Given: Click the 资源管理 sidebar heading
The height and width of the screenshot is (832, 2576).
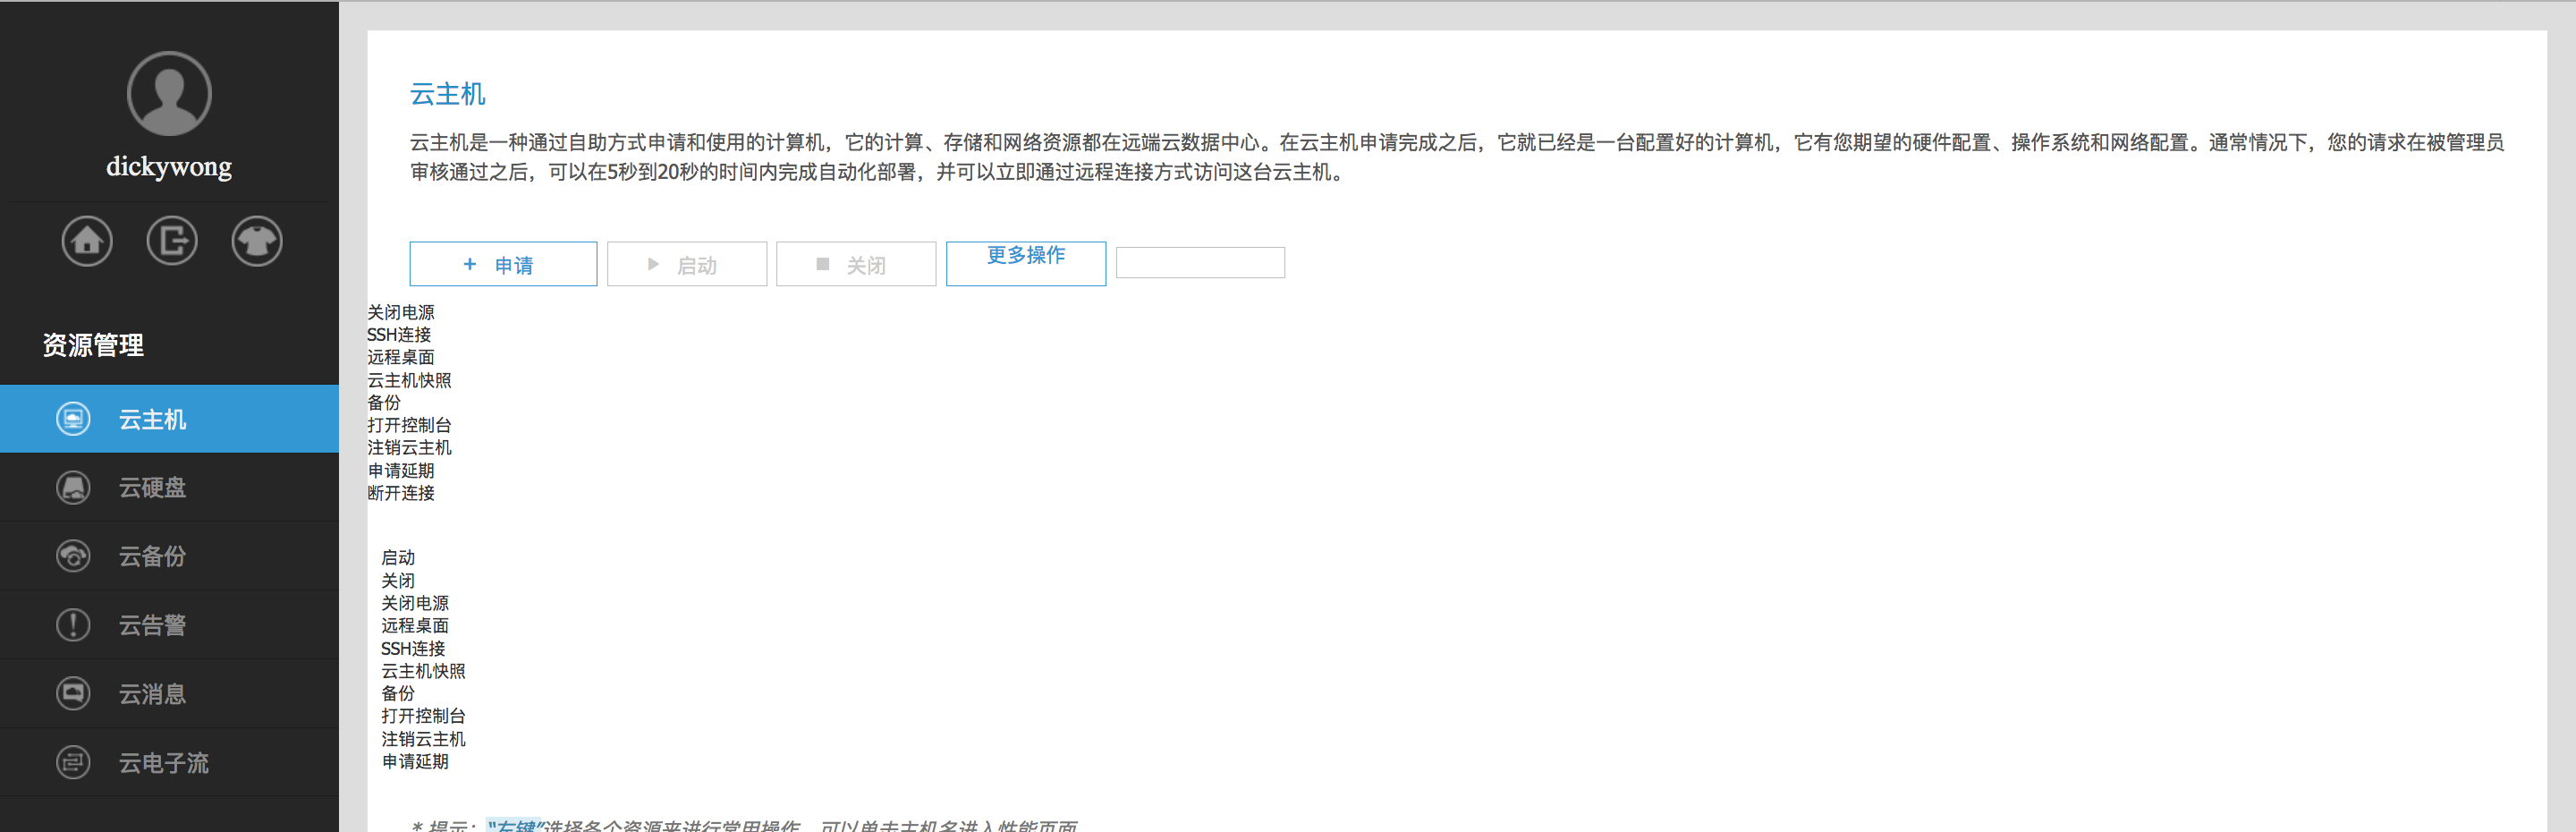Looking at the screenshot, I should pos(93,345).
